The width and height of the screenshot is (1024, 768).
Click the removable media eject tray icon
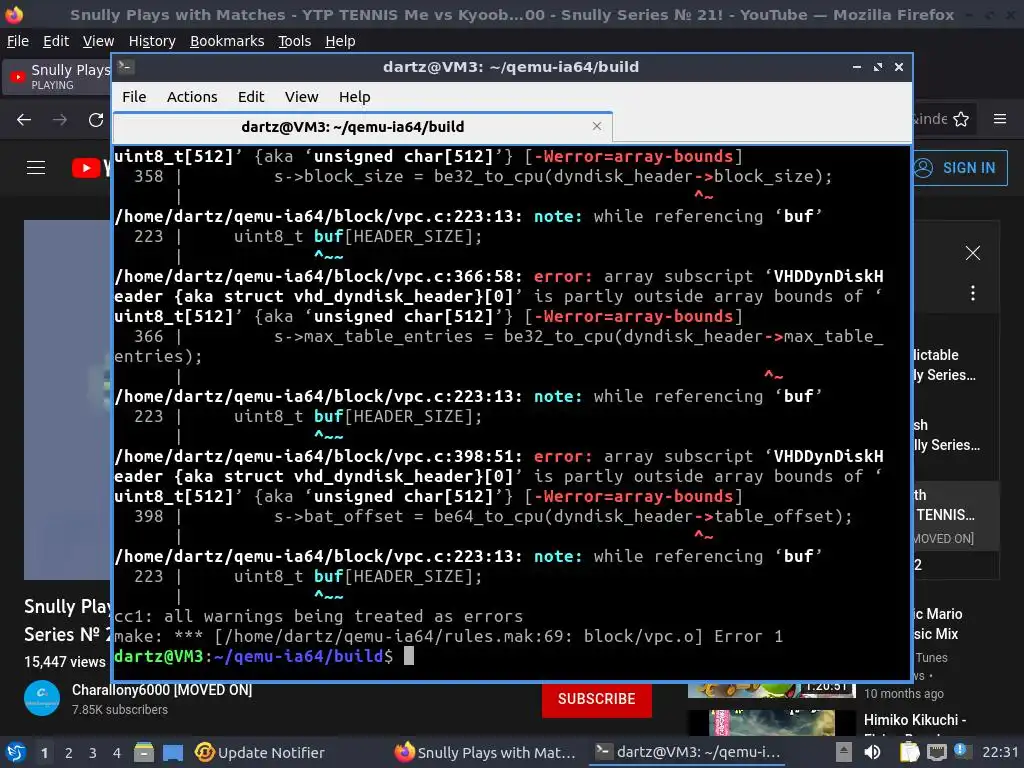[843, 752]
